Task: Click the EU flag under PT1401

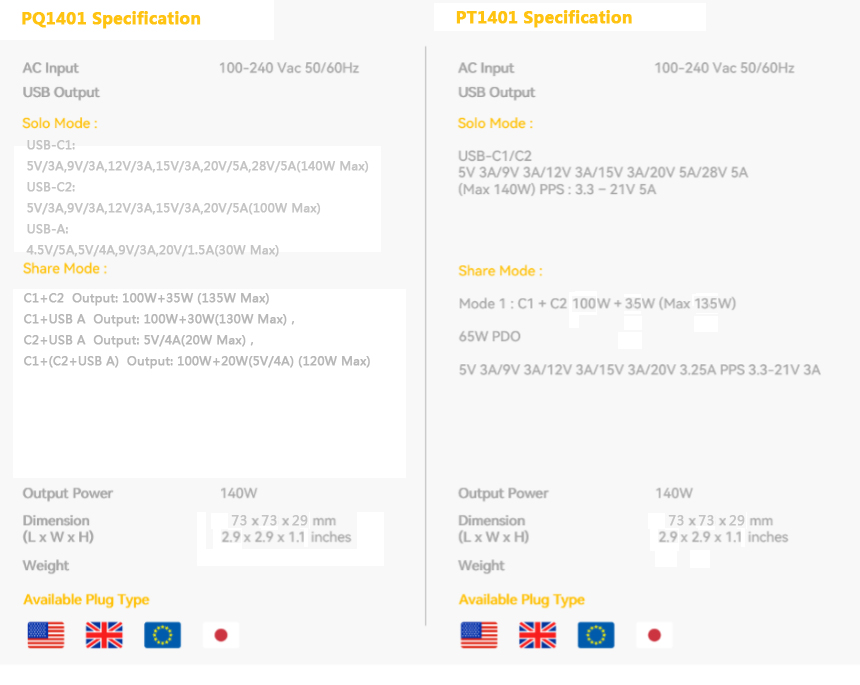Action: tap(596, 635)
